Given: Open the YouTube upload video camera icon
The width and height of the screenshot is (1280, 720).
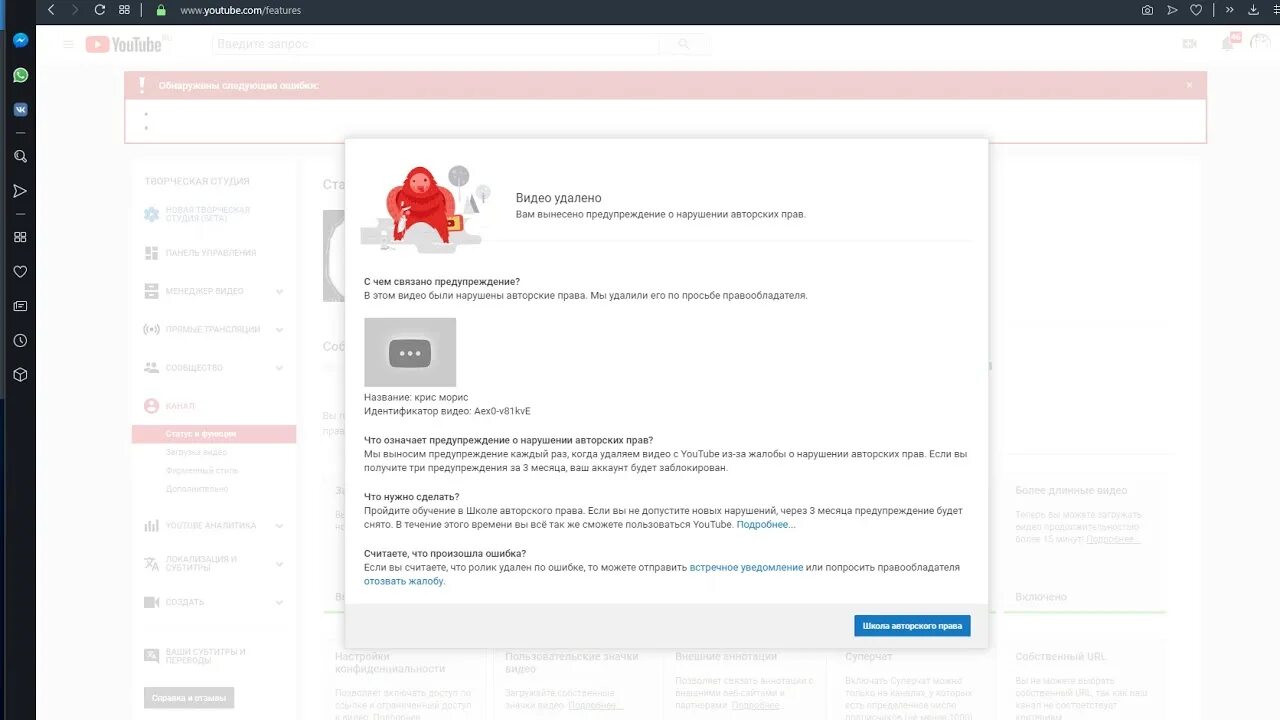Looking at the screenshot, I should tap(1189, 44).
